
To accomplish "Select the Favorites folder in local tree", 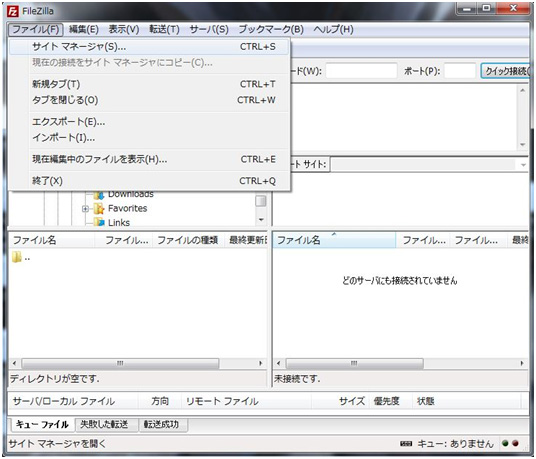I will click(128, 208).
